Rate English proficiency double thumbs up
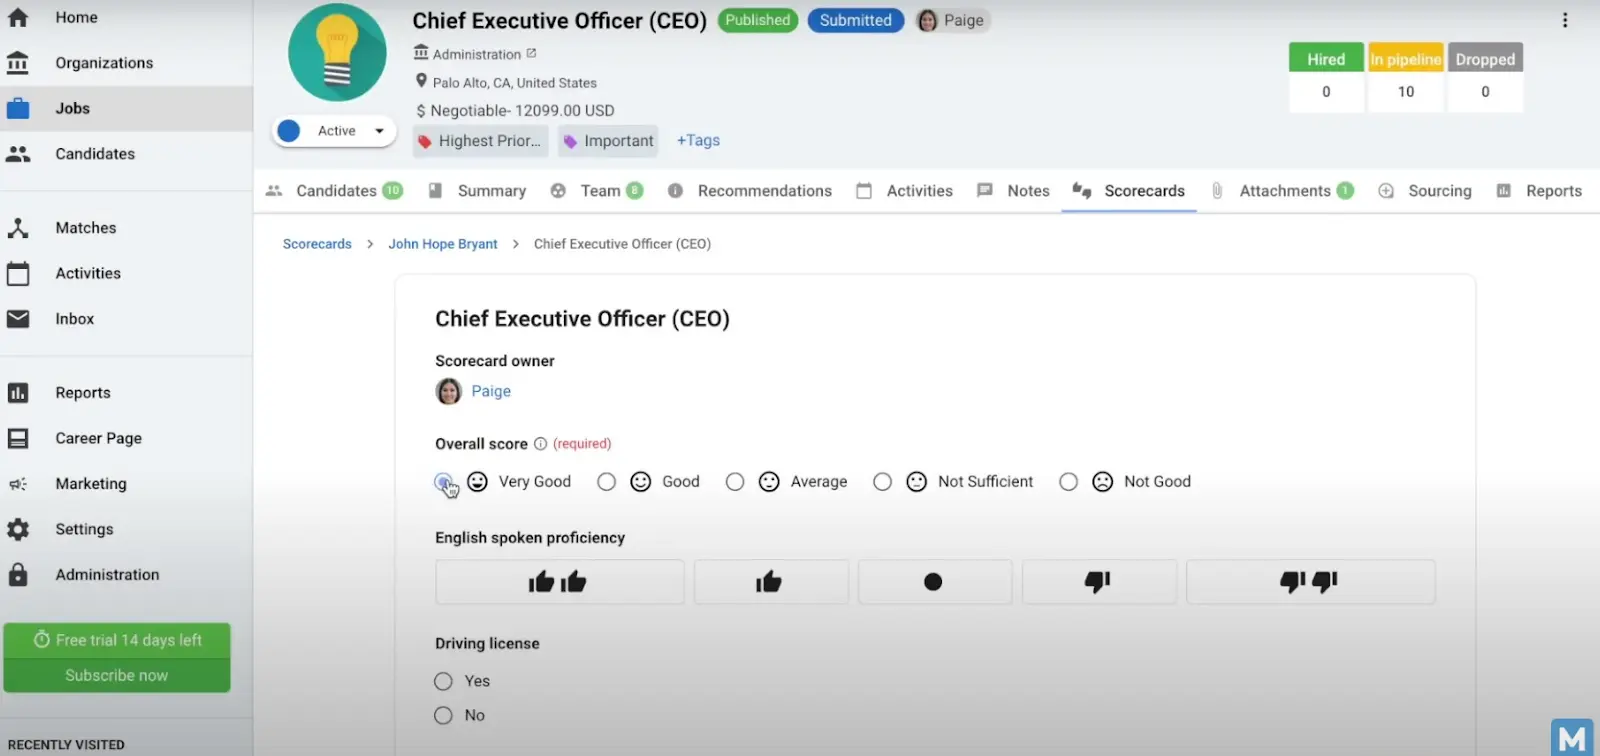The image size is (1600, 756). point(558,581)
